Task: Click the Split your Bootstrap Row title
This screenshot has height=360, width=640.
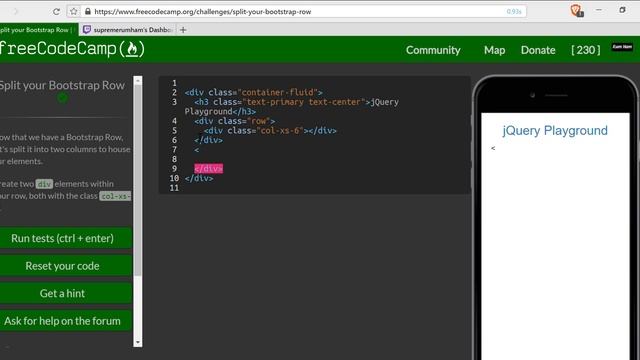Action: point(62,85)
